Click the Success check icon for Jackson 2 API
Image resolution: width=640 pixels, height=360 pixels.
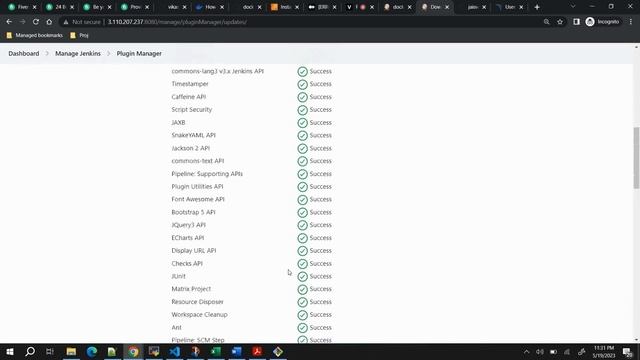[302, 149]
